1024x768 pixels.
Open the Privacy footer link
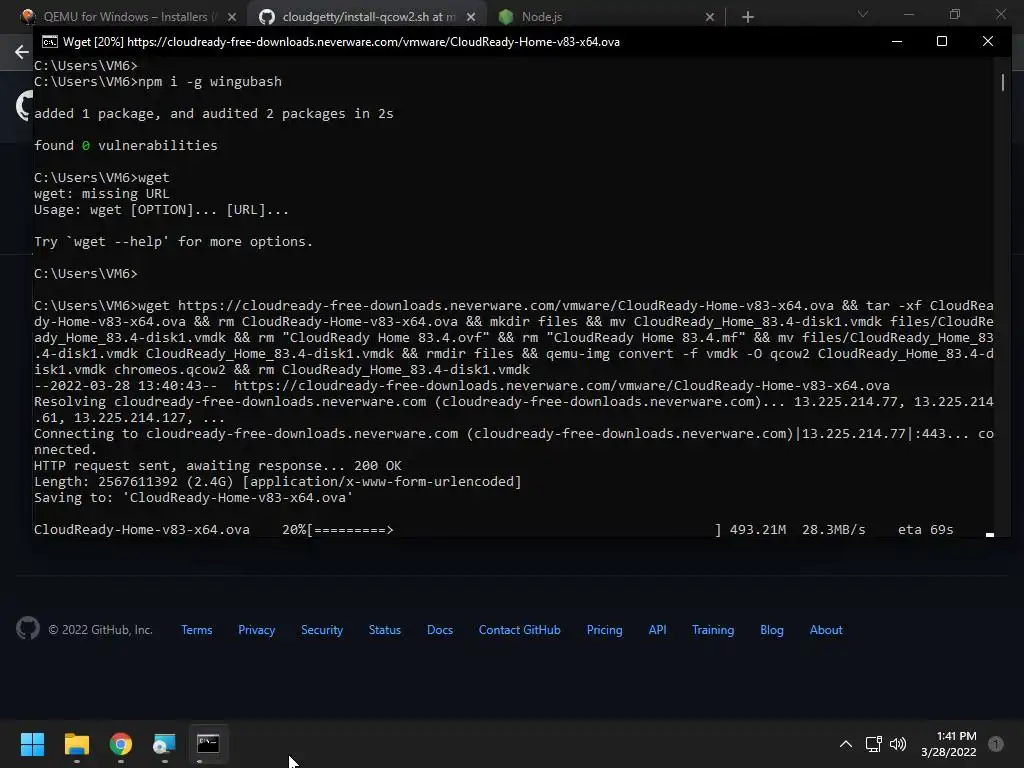click(x=257, y=630)
